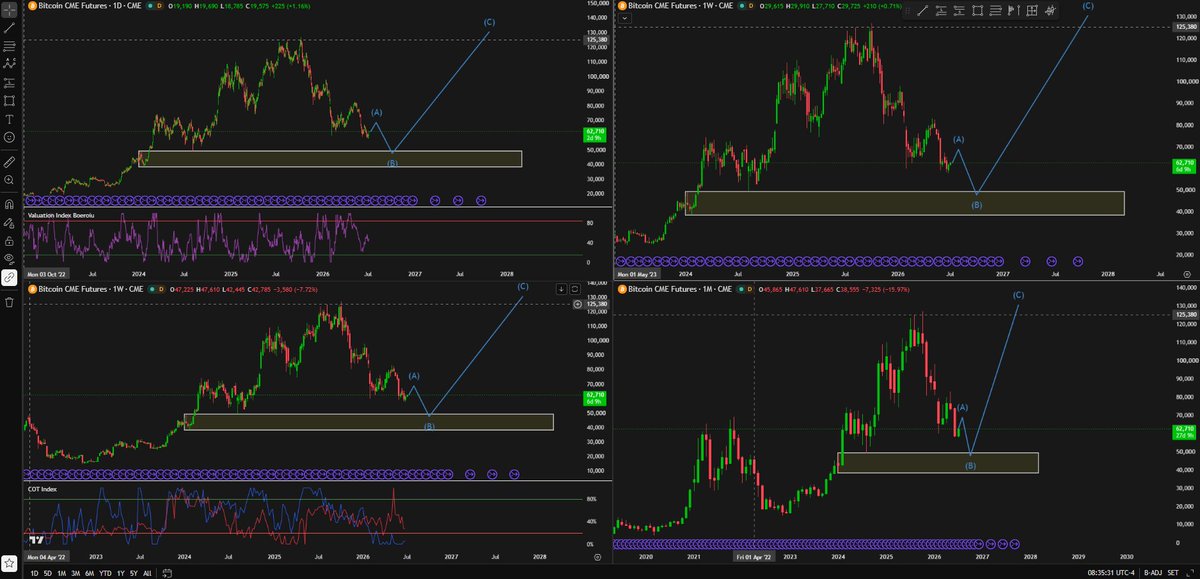Open the SET session settings
1200x579 pixels.
click(1174, 573)
